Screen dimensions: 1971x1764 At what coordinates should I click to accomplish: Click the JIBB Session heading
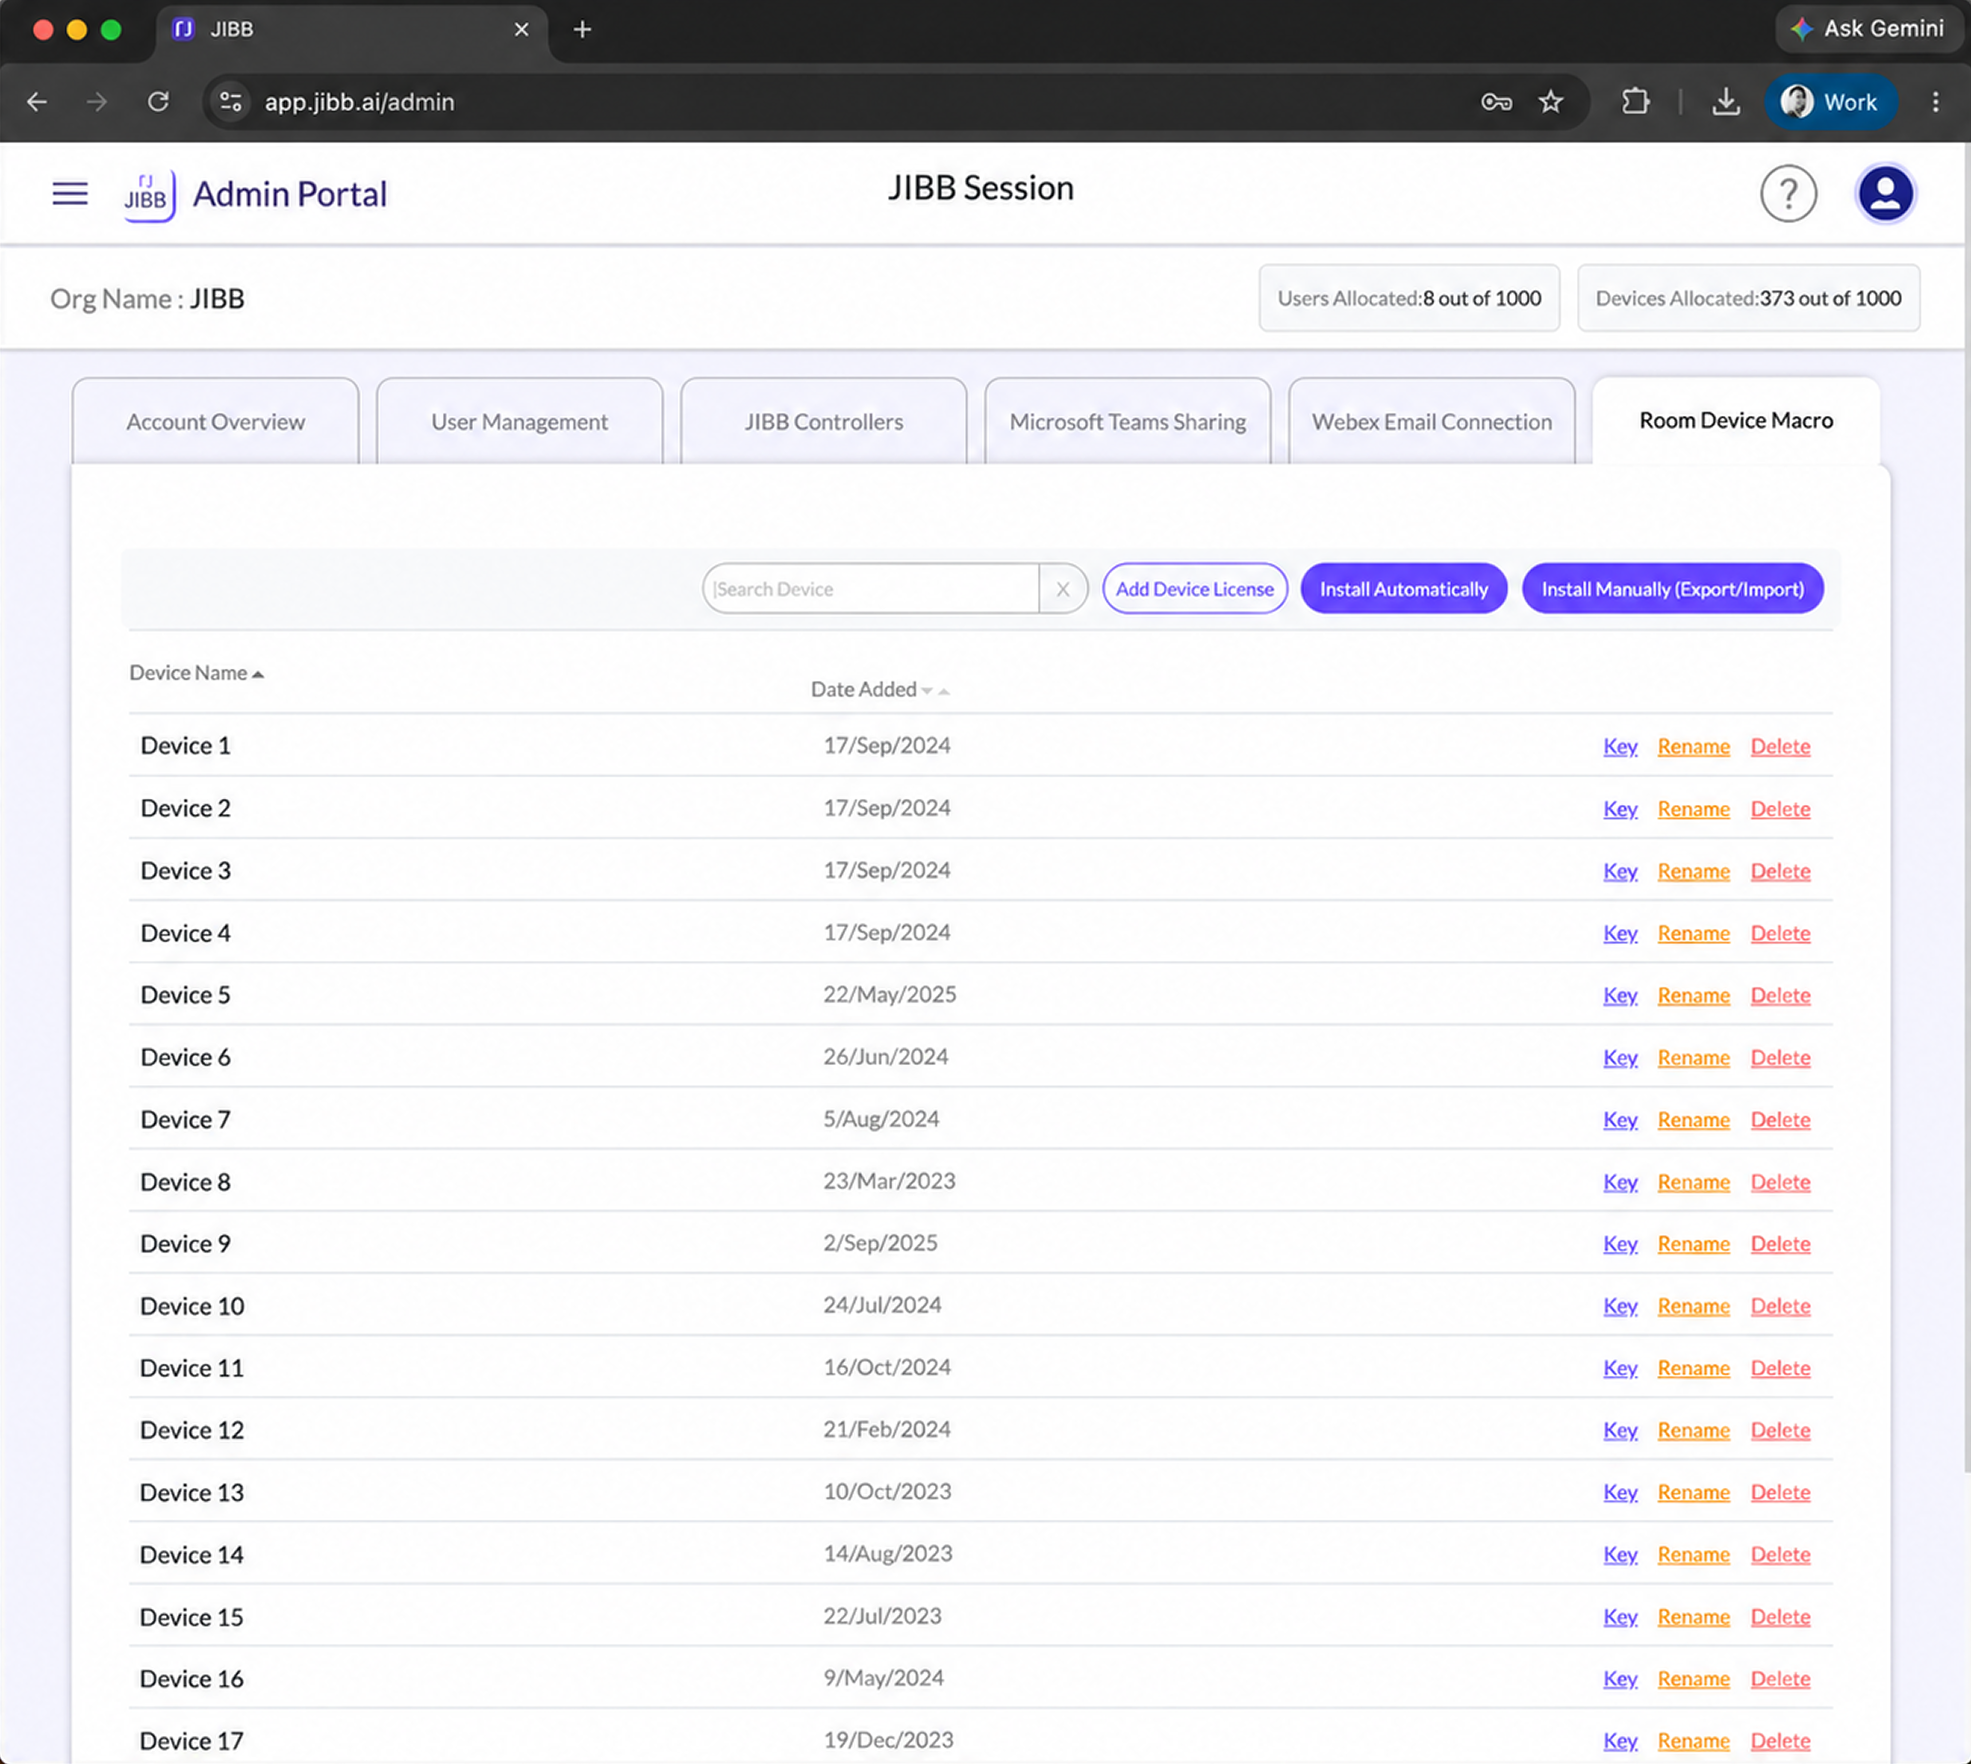[981, 188]
